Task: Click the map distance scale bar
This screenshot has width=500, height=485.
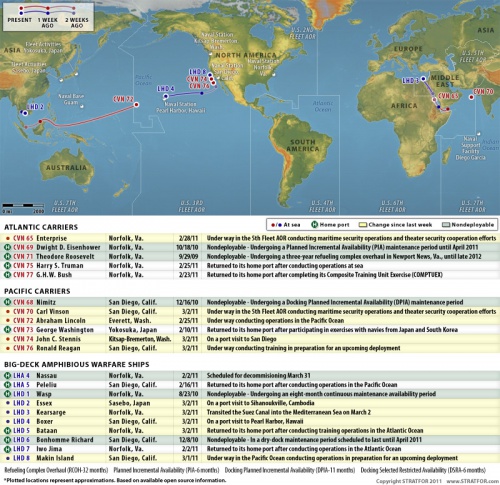Action: click(x=23, y=205)
